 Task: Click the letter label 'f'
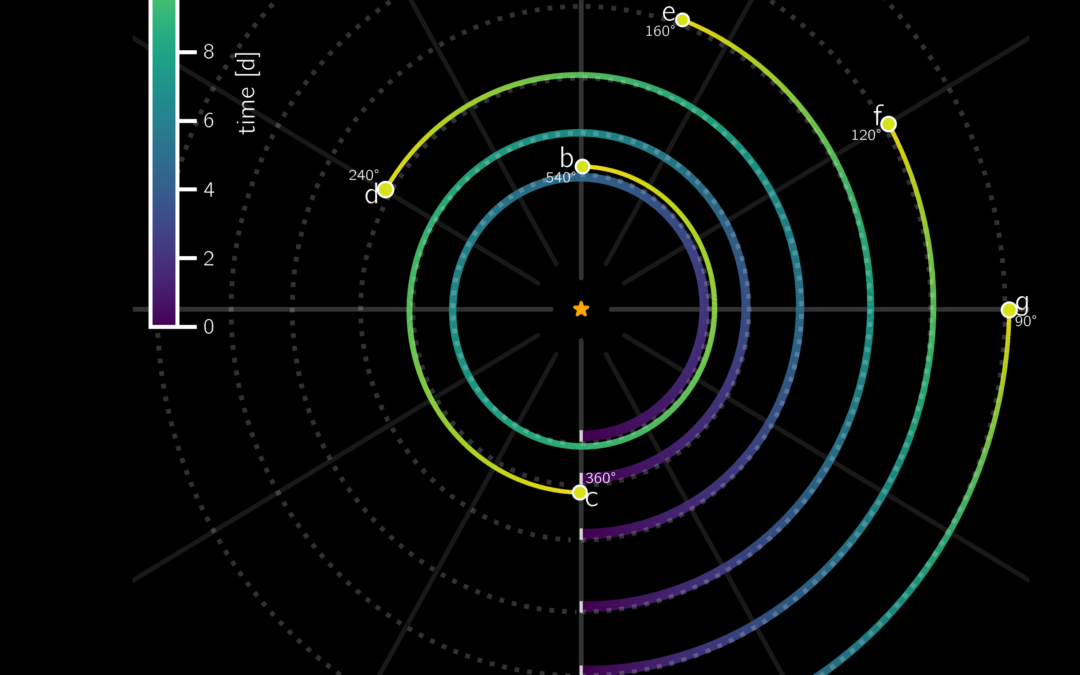pos(878,115)
